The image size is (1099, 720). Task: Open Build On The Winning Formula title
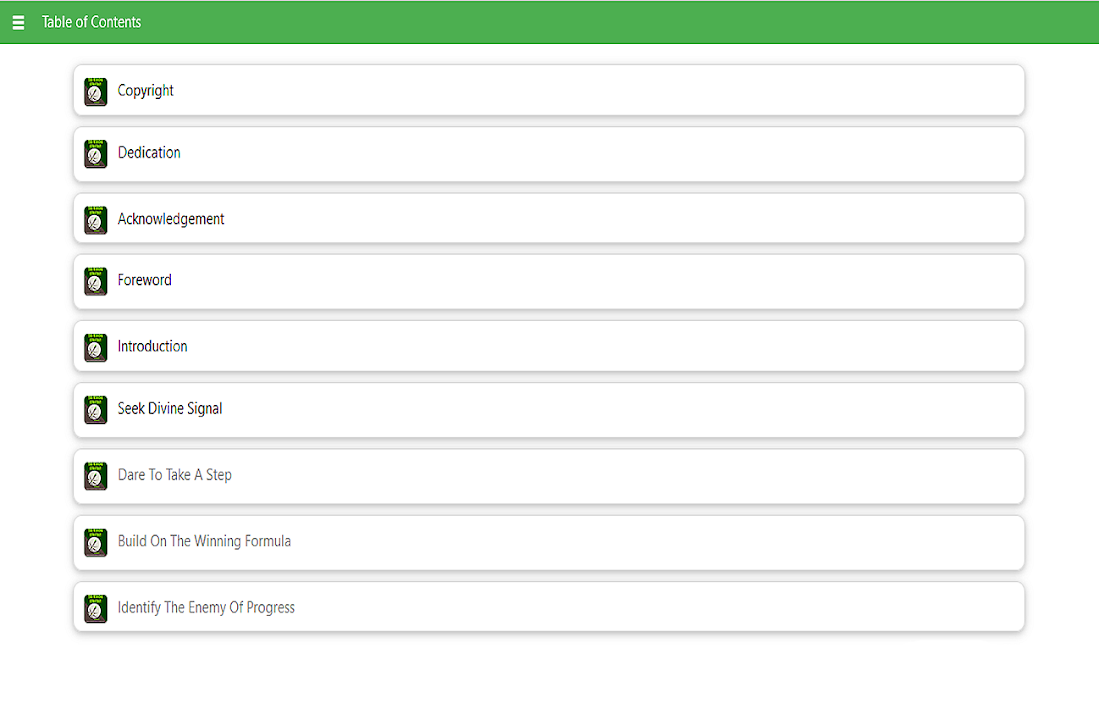(x=204, y=541)
